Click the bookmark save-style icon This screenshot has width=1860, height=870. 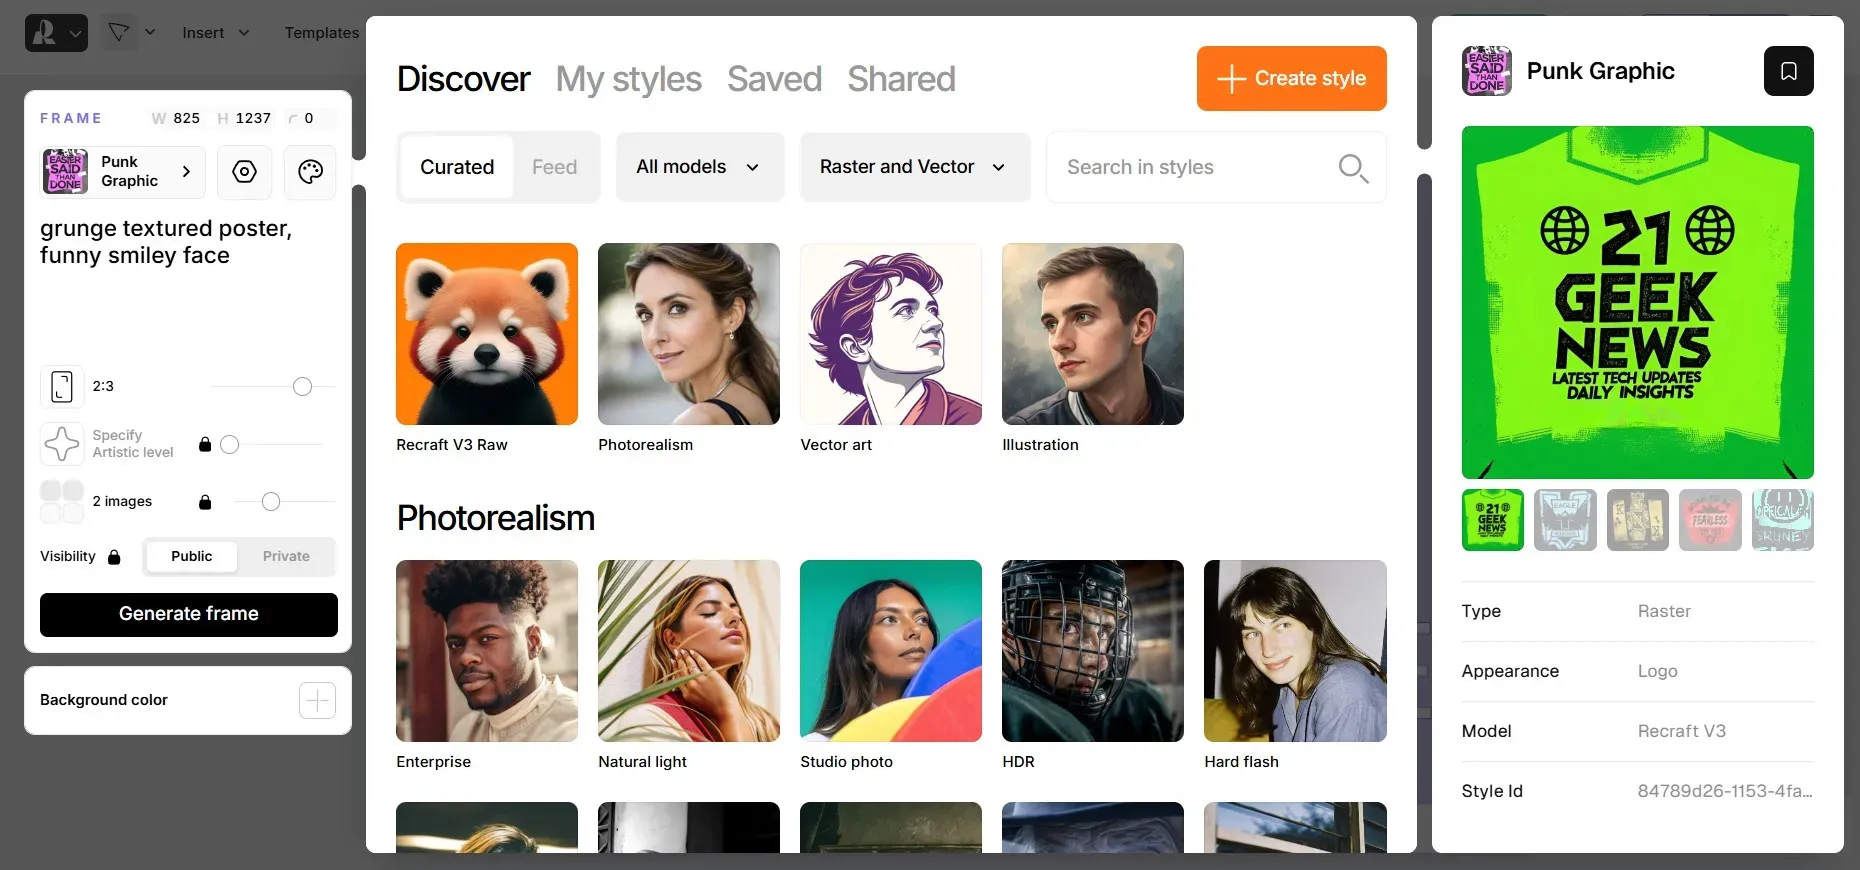pos(1788,71)
